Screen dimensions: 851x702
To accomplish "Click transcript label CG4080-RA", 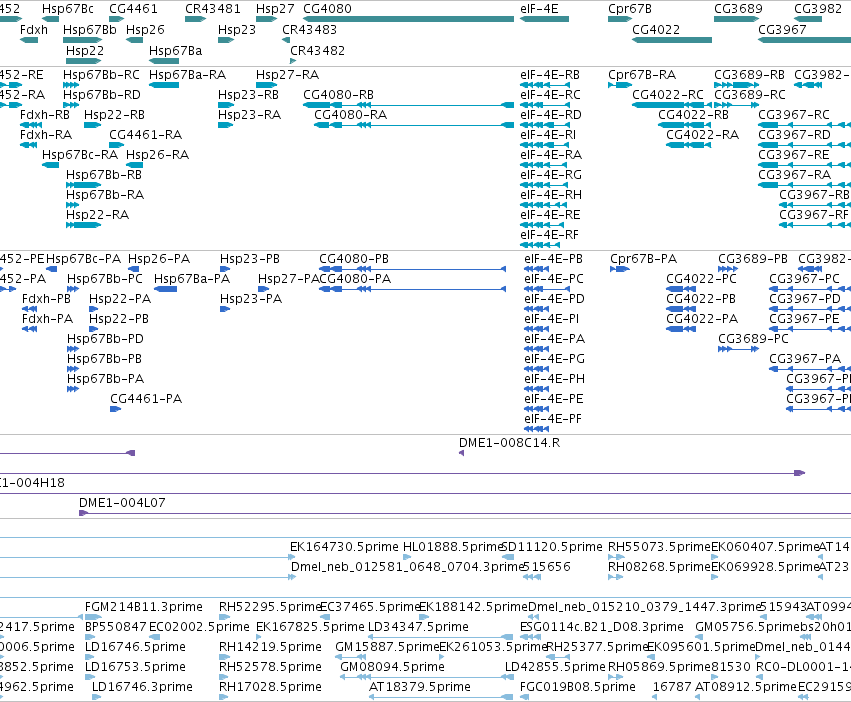I will [x=351, y=115].
